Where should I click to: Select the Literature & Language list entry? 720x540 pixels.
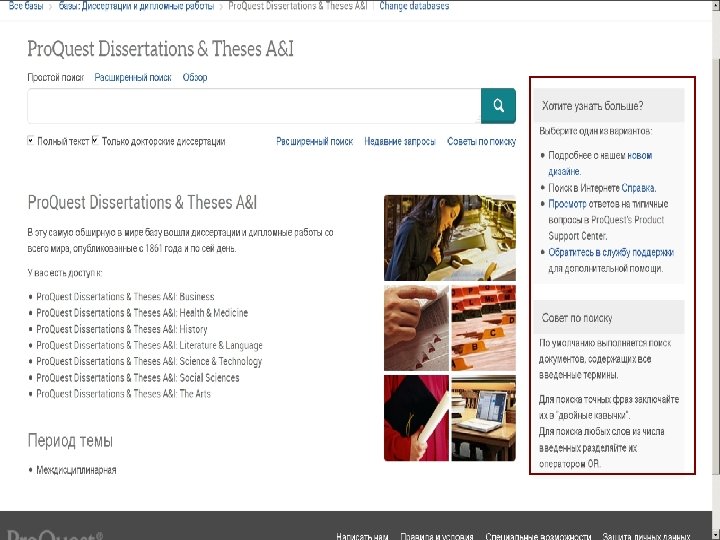point(149,345)
